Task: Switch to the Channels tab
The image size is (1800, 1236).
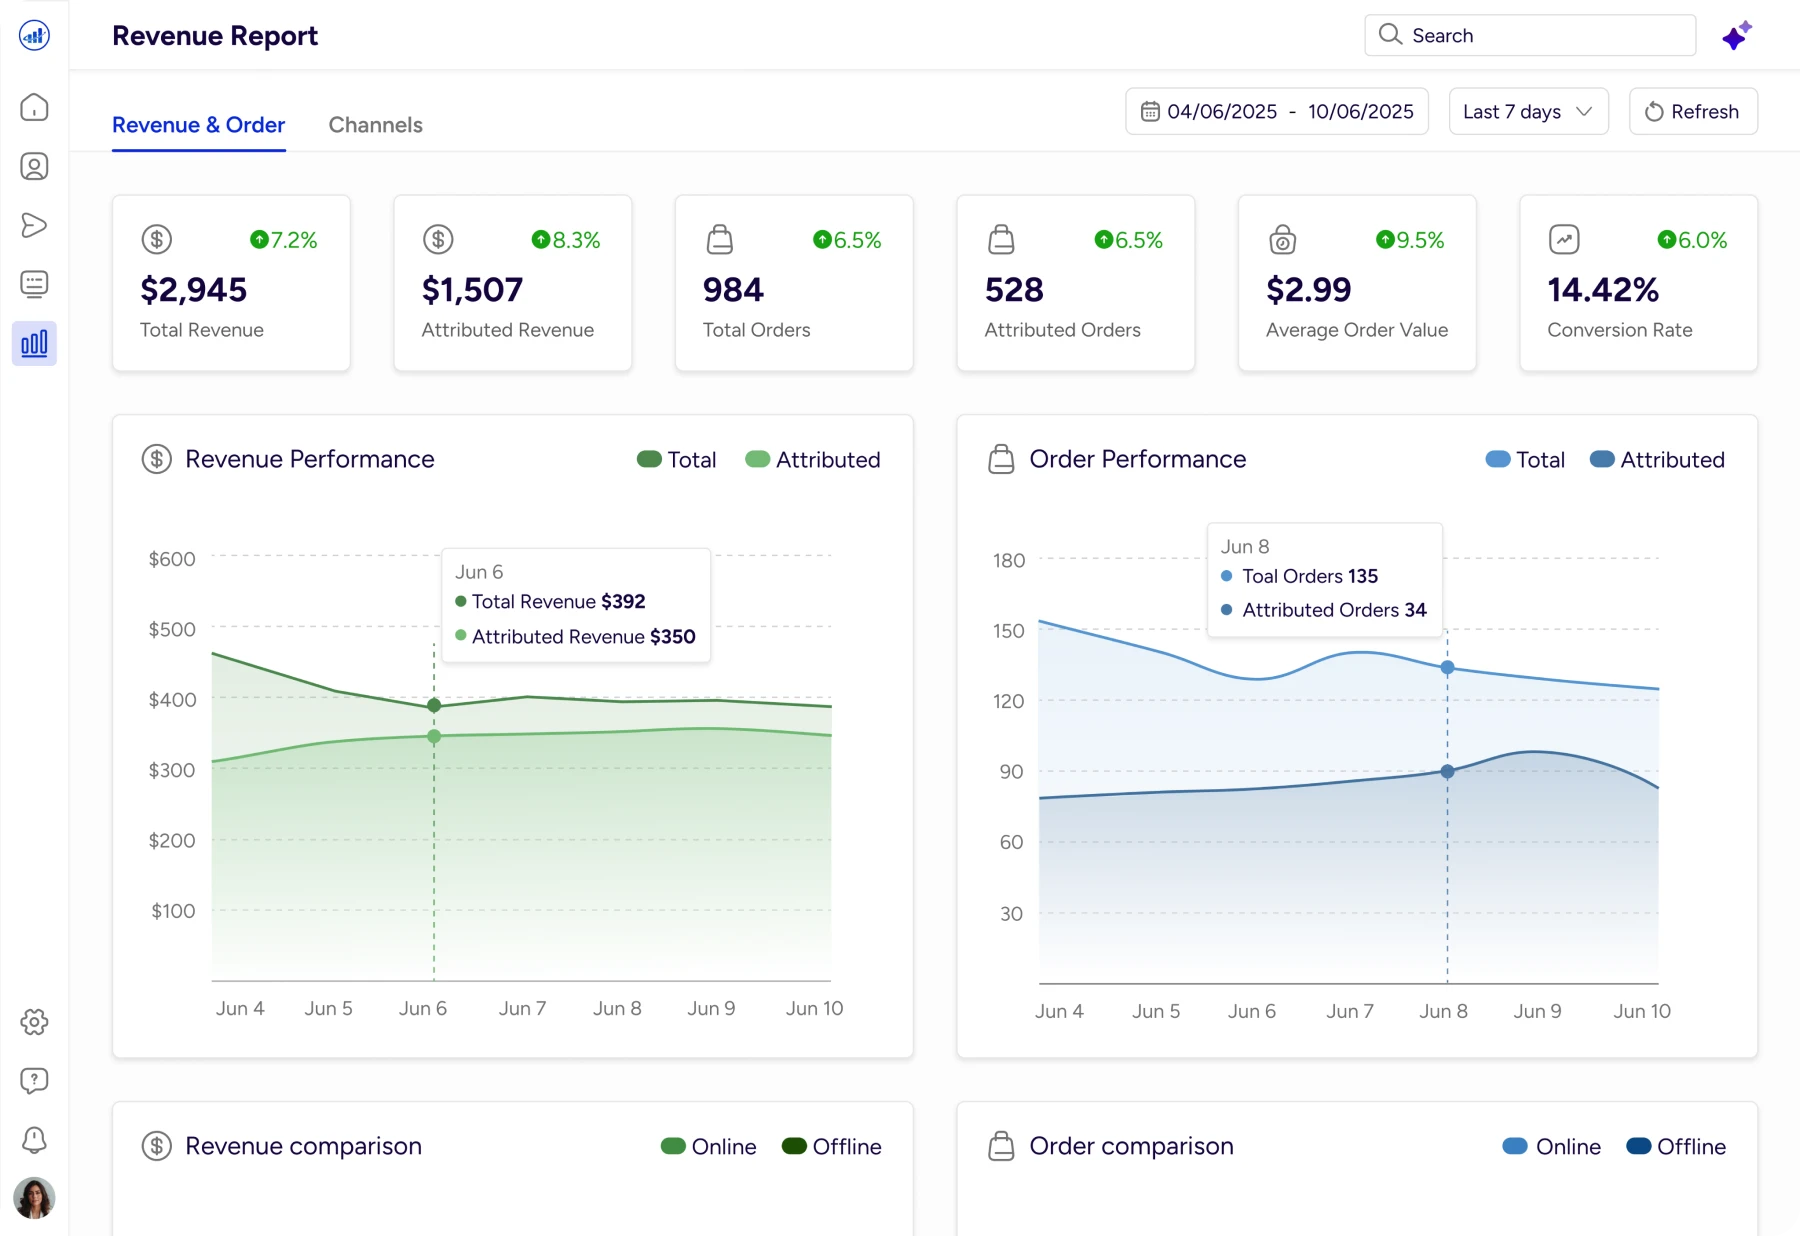Action: coord(375,125)
